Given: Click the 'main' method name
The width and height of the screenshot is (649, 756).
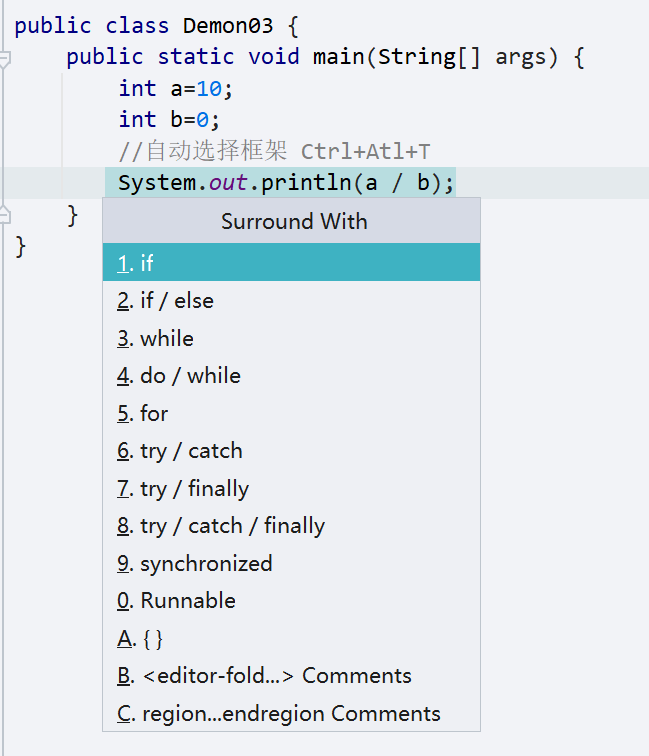Looking at the screenshot, I should pyautogui.click(x=338, y=57).
